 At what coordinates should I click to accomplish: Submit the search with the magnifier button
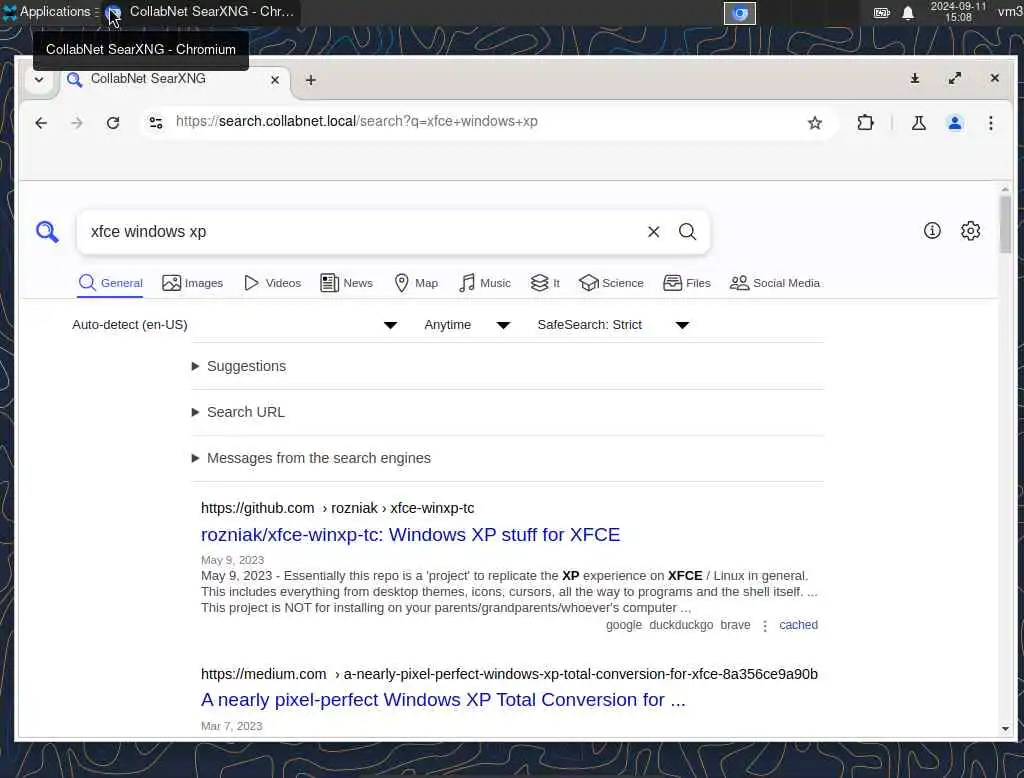[x=687, y=231]
